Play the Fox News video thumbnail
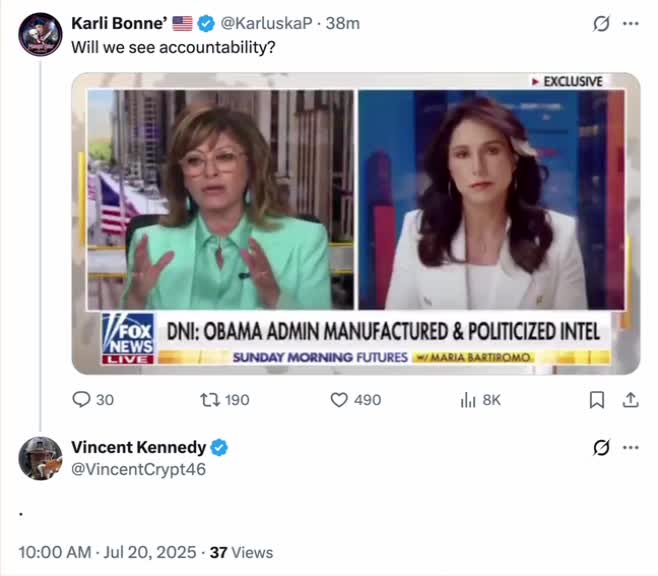 pos(355,222)
